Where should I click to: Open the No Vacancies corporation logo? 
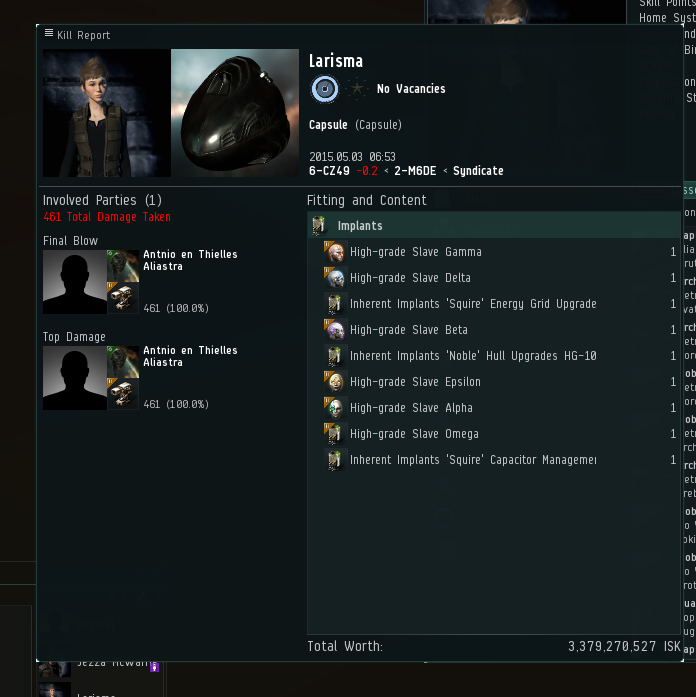click(324, 89)
